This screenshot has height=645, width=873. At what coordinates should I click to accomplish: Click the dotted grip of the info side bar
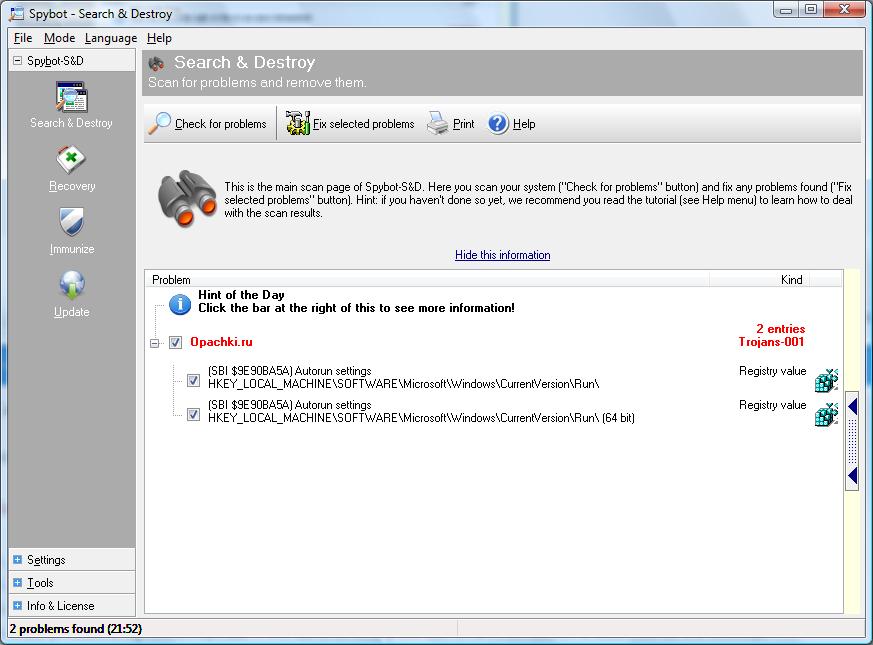(852, 441)
